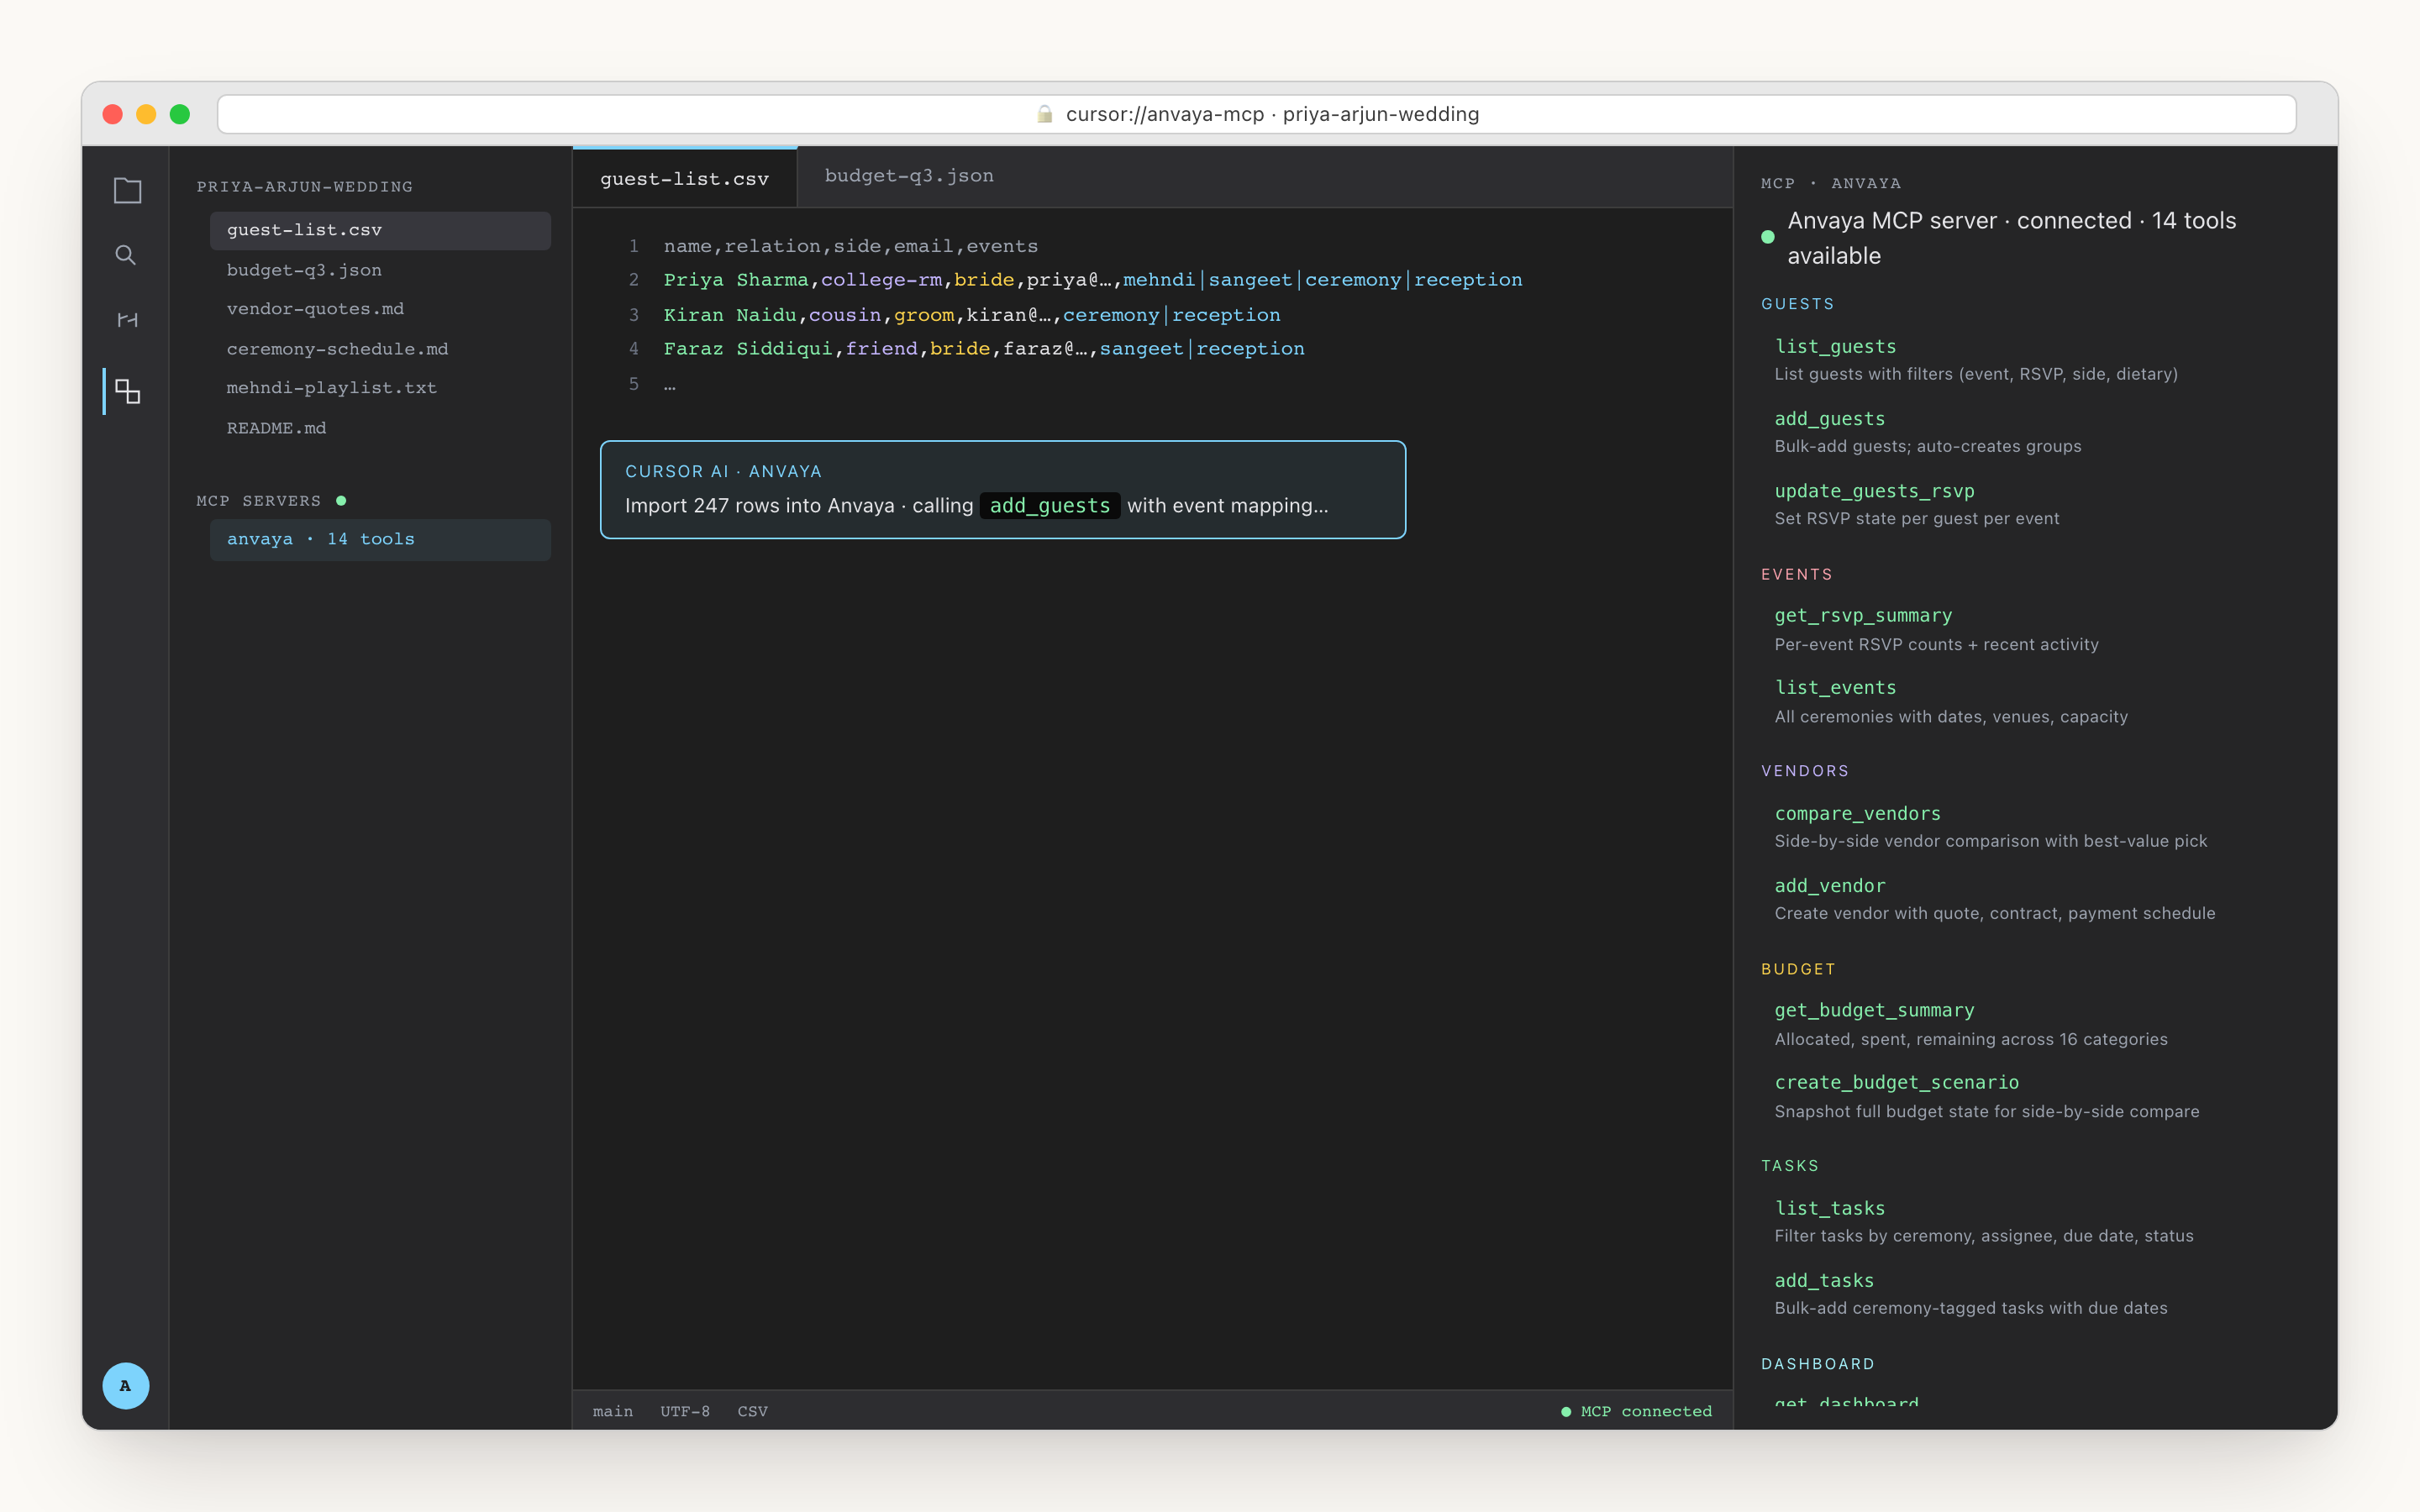Image resolution: width=2420 pixels, height=1512 pixels.
Task: Click the TASKS section heading
Action: pyautogui.click(x=1789, y=1166)
